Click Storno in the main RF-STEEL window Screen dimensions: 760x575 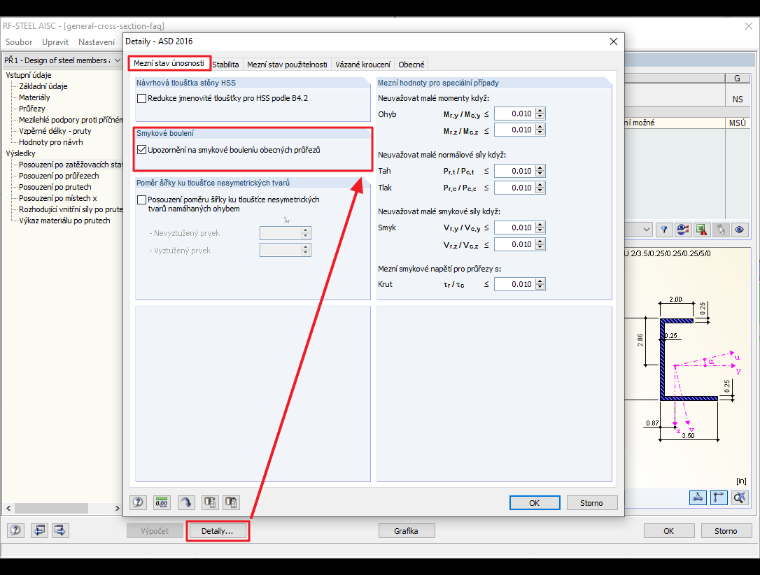pos(726,531)
